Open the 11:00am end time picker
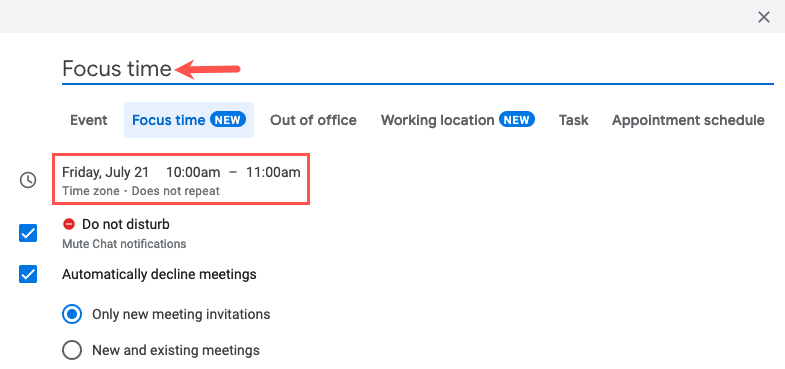The width and height of the screenshot is (785, 369). (273, 172)
